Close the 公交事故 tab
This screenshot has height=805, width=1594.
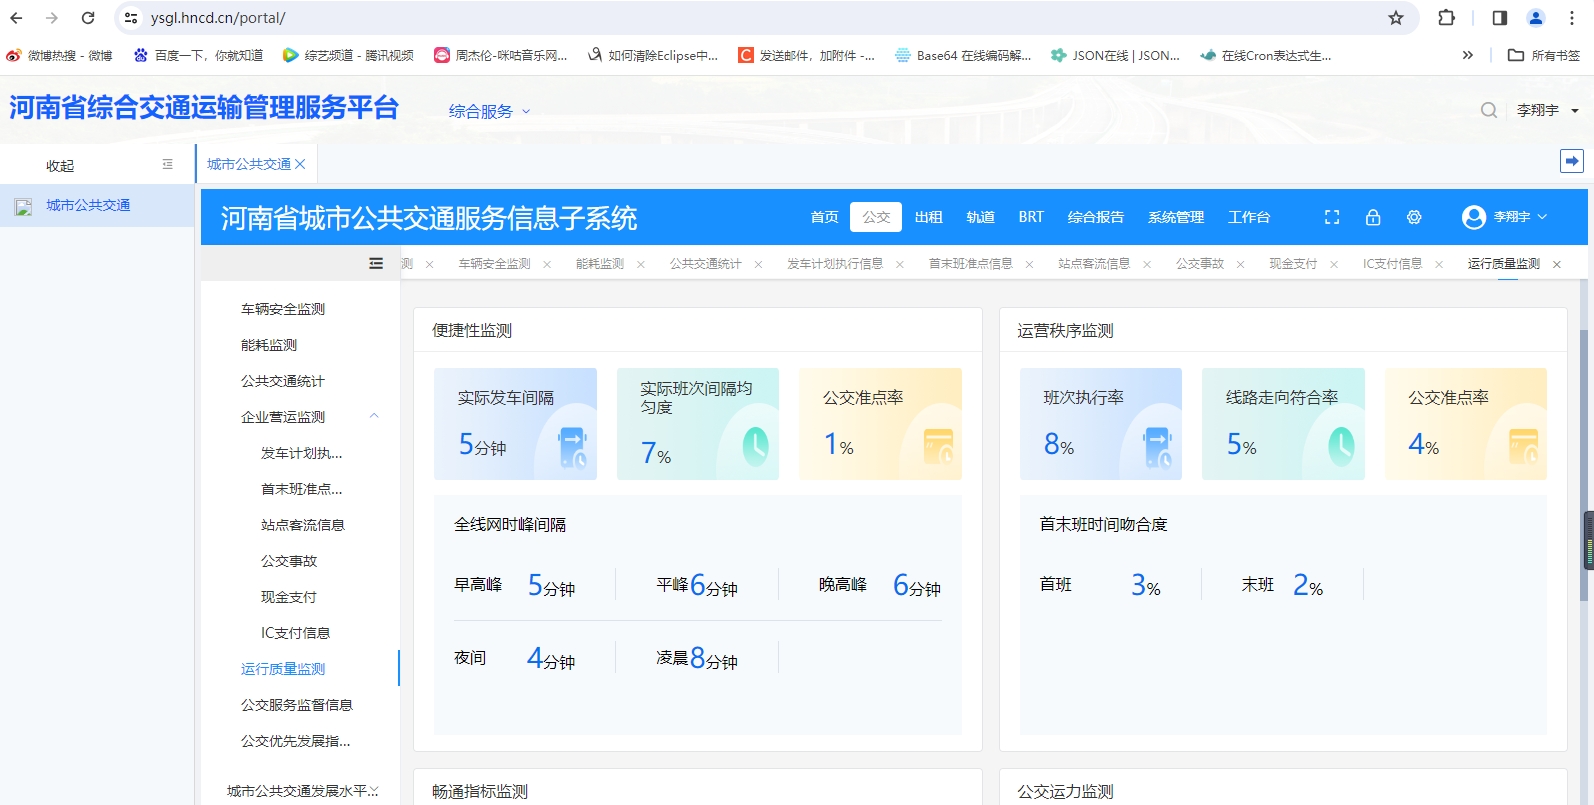[1241, 265]
